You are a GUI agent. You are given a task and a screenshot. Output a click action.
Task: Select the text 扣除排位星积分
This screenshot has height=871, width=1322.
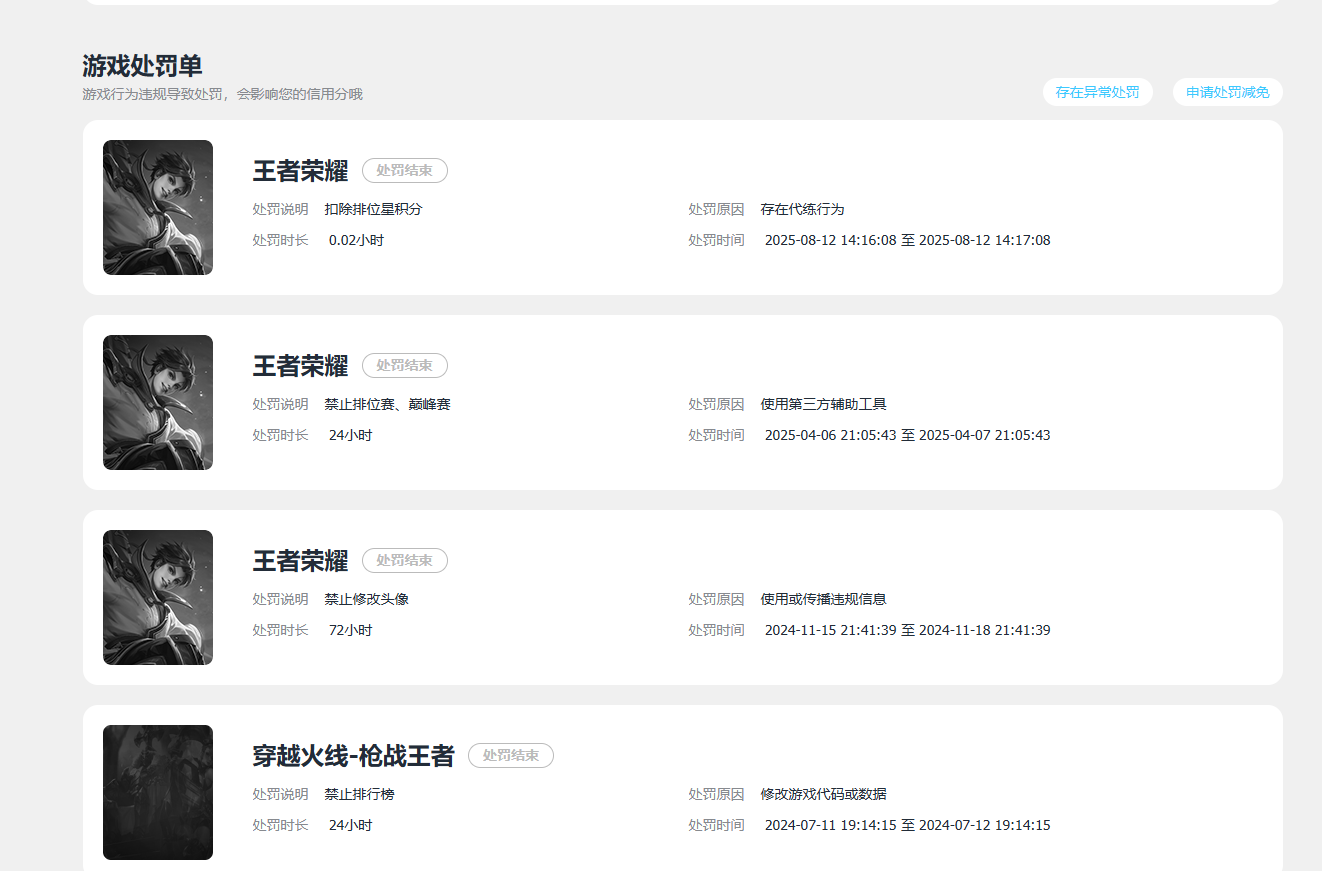tap(373, 210)
